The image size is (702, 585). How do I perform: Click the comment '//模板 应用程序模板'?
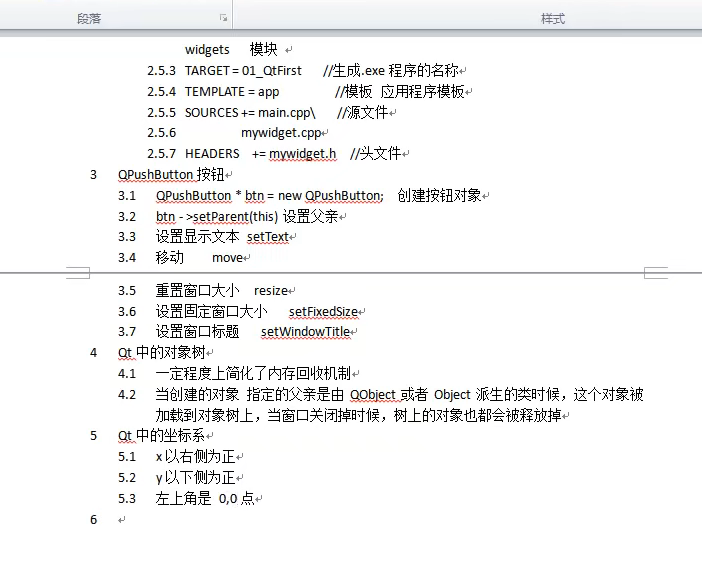pyautogui.click(x=400, y=92)
